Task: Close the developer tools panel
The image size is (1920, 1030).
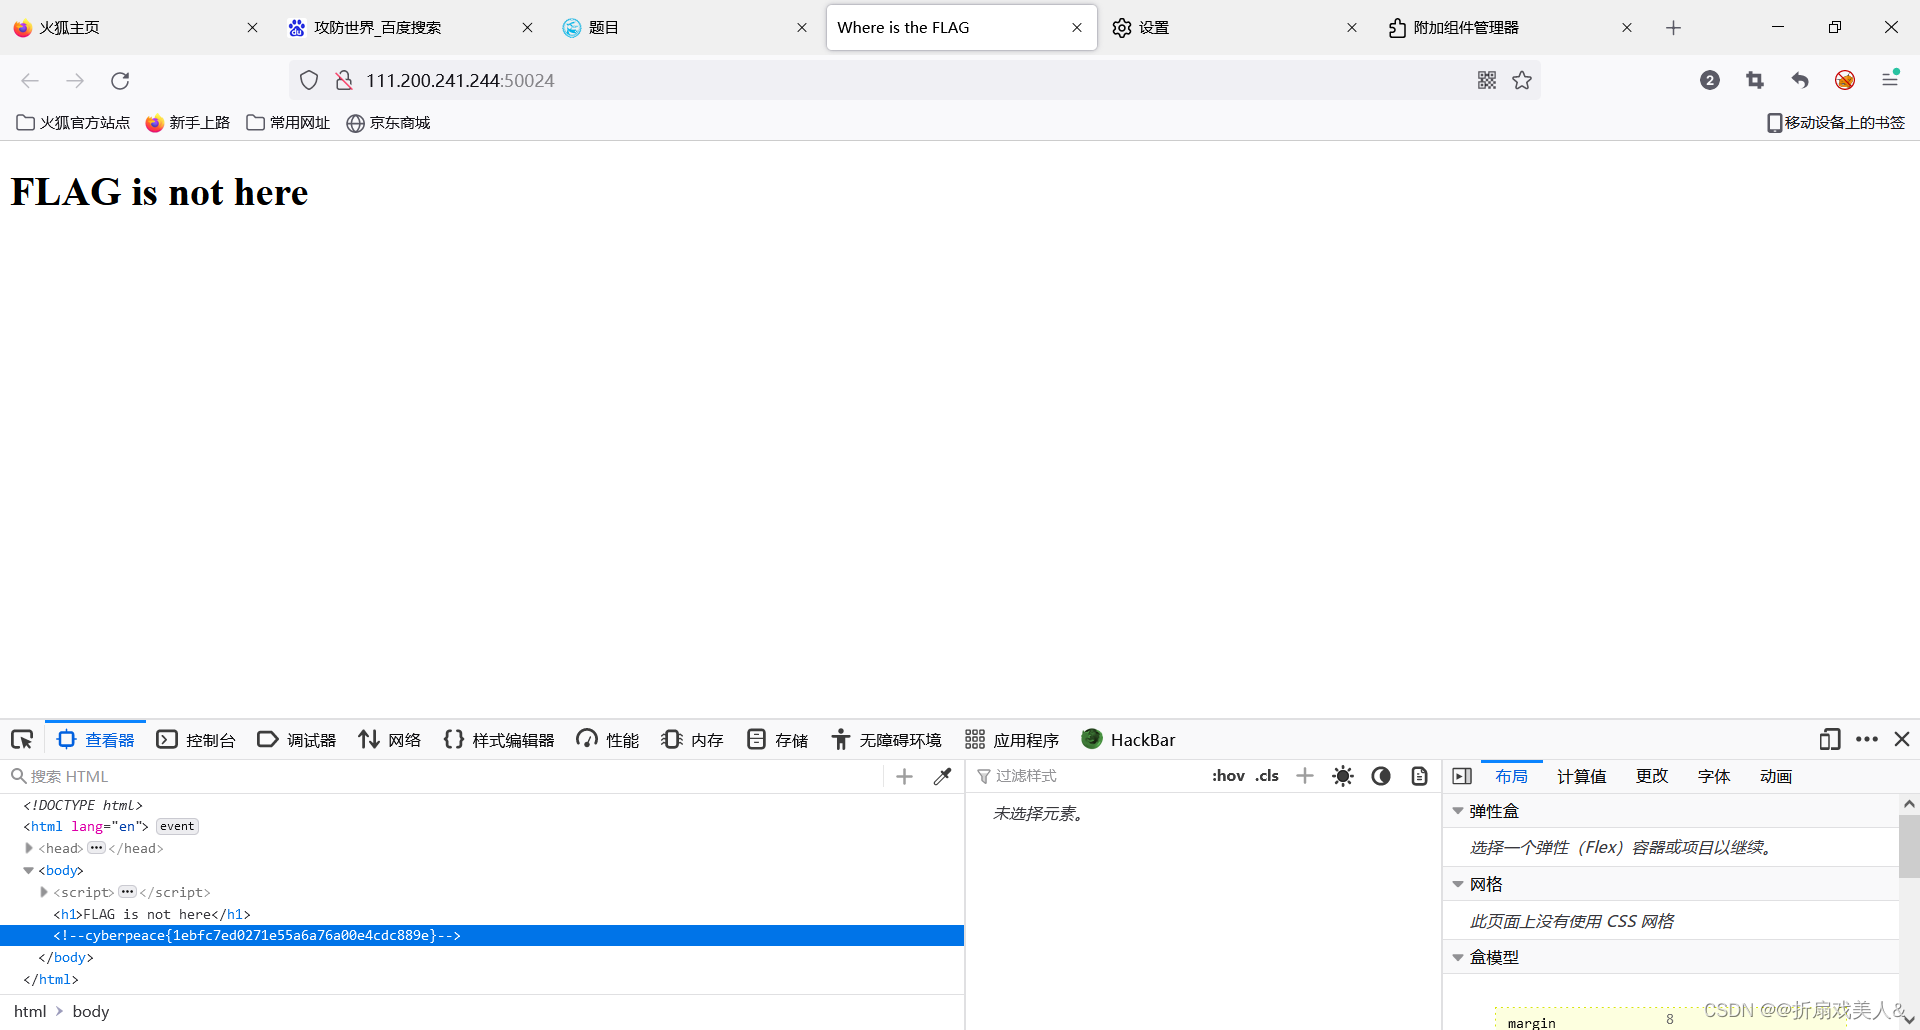Action: coord(1902,739)
